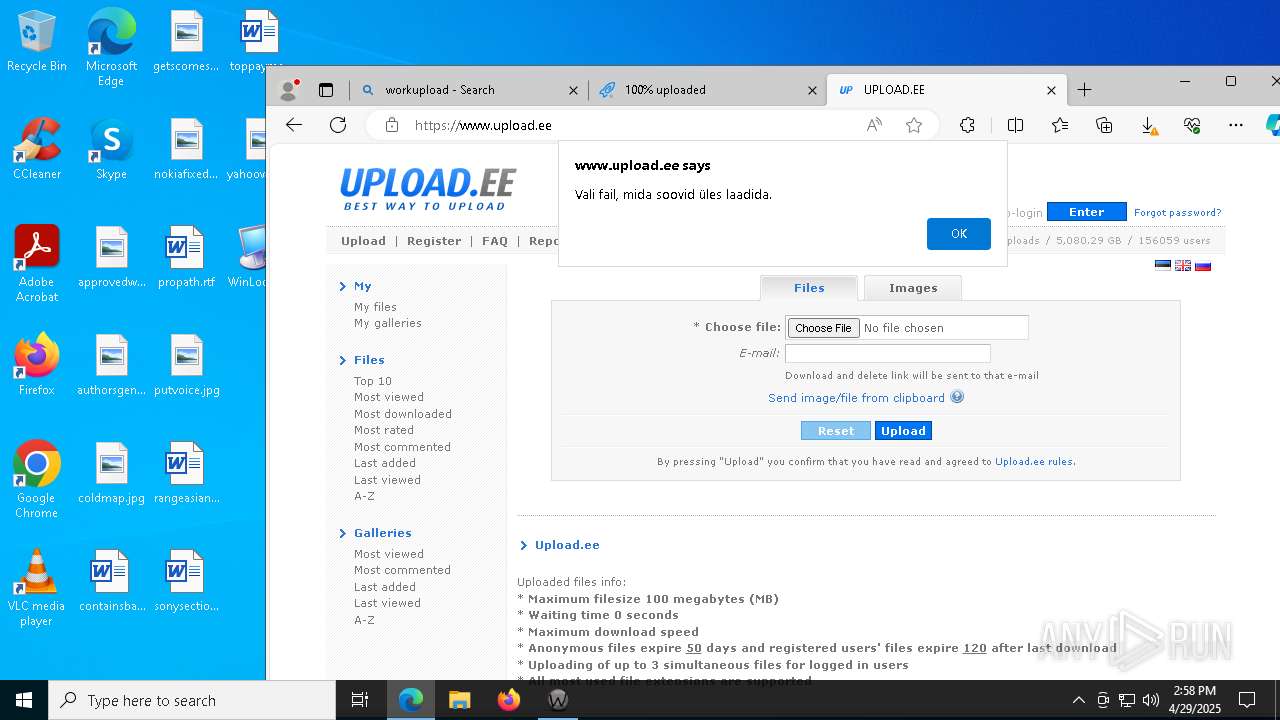Click the clipboard help question icon
The image size is (1280, 720).
click(957, 397)
